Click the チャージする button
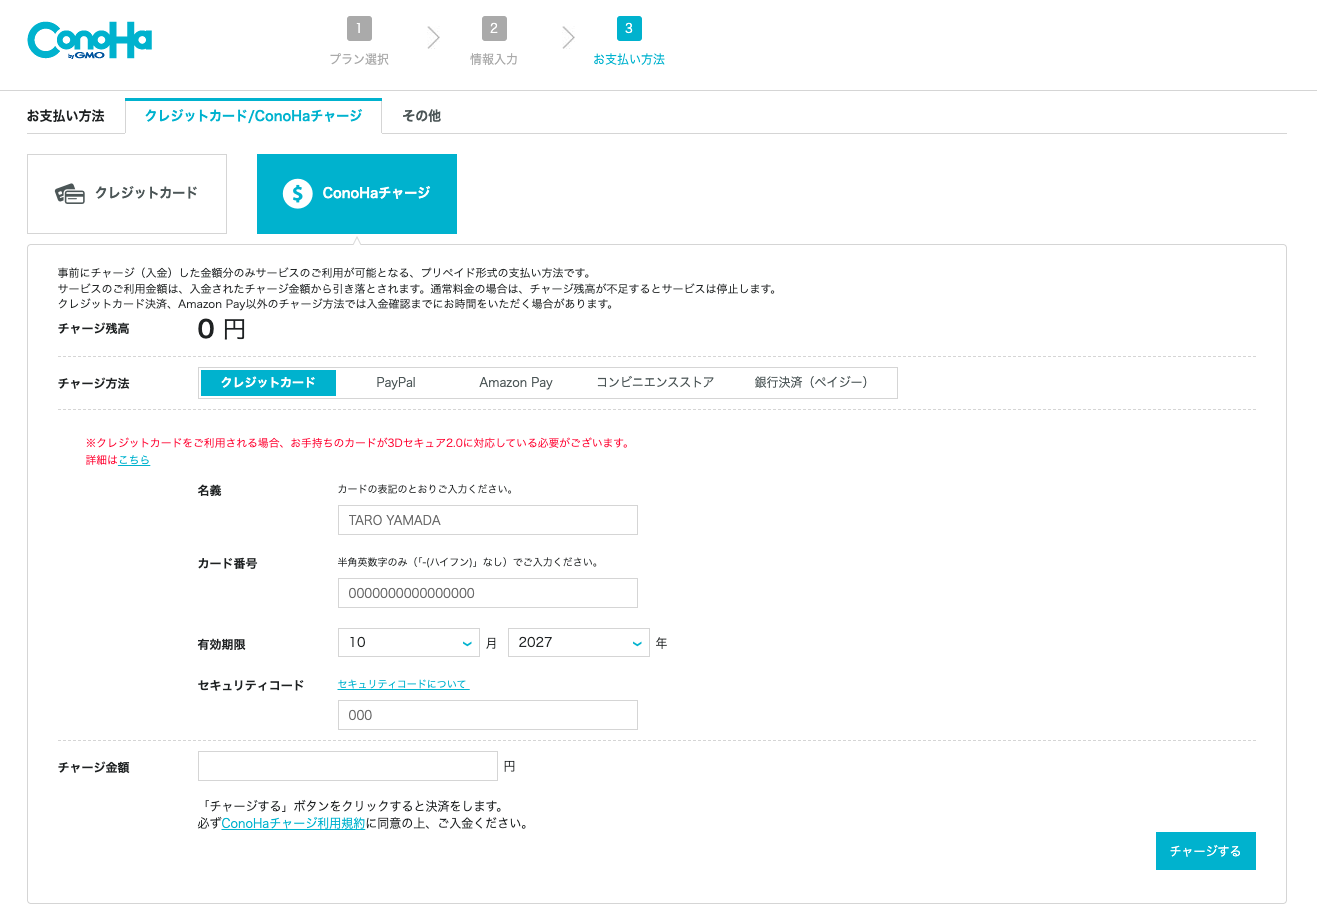This screenshot has width=1317, height=912. coord(1206,851)
